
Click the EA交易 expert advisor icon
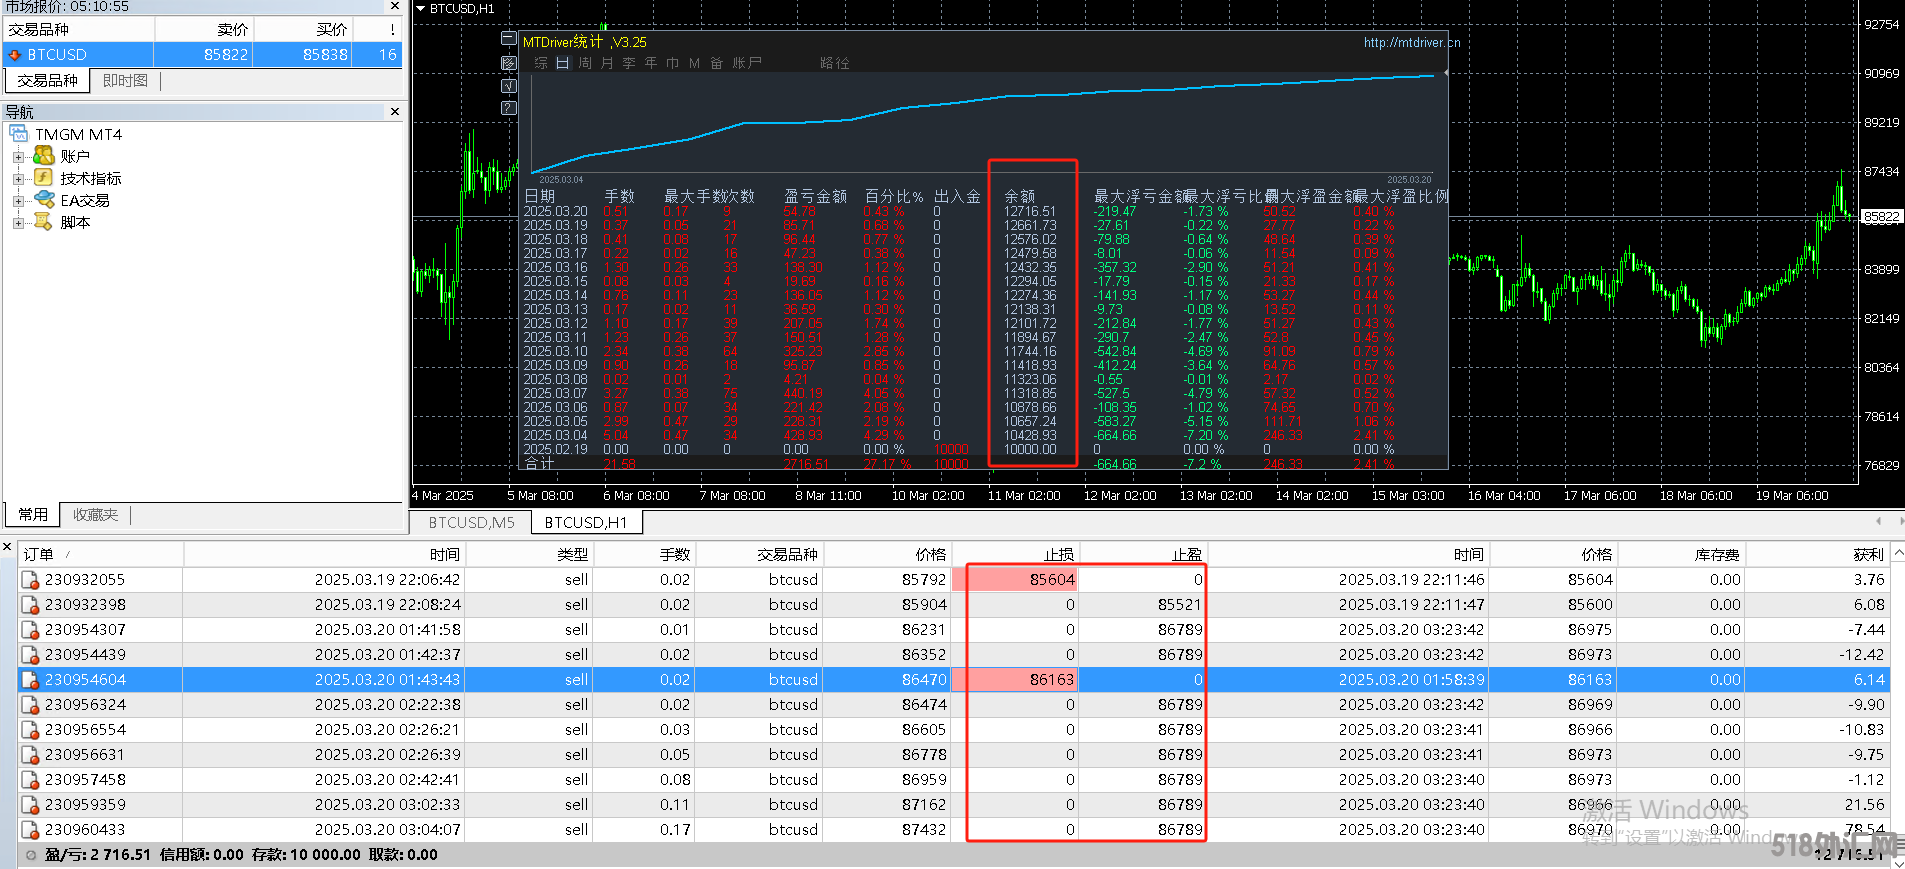point(44,200)
